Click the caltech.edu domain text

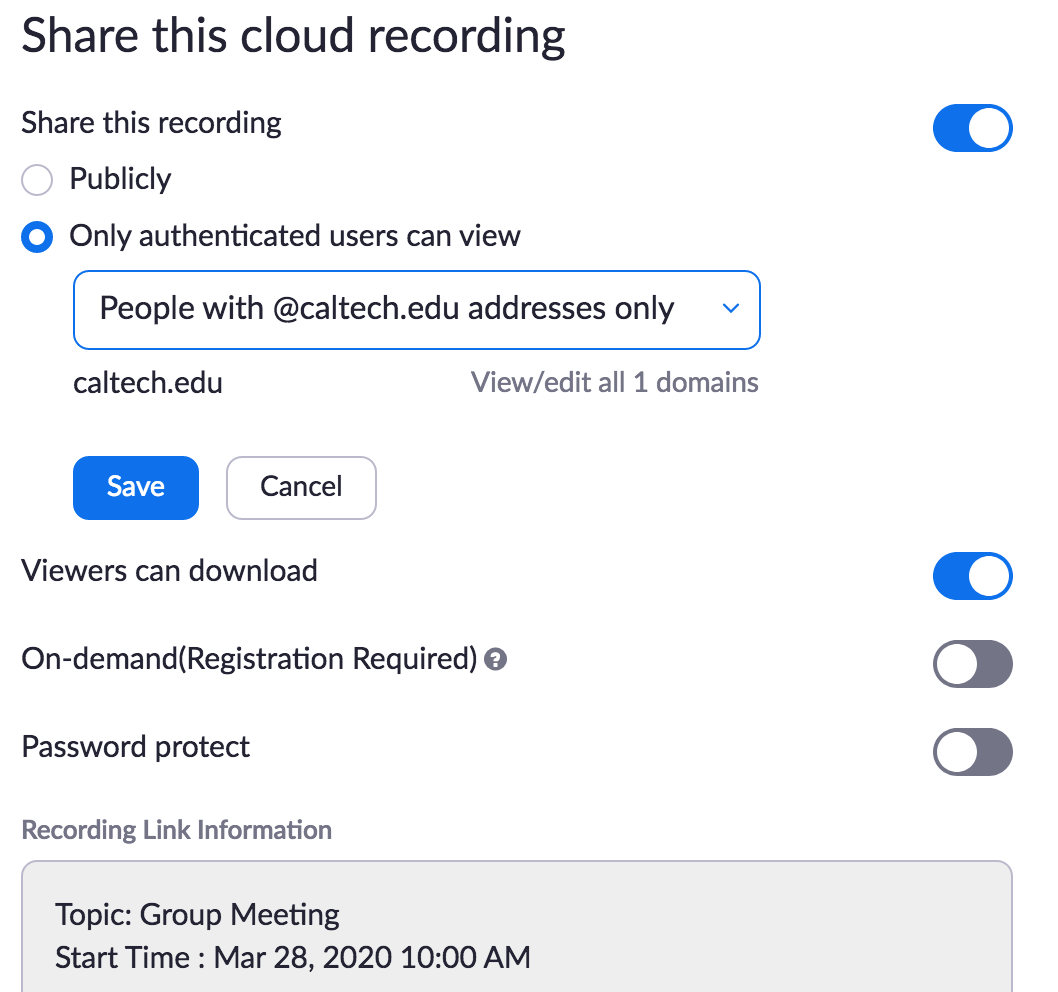tap(148, 382)
